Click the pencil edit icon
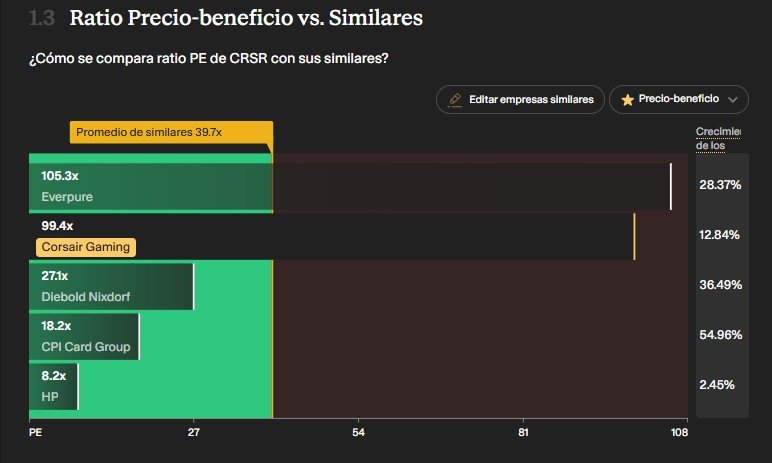This screenshot has height=463, width=772. [x=454, y=99]
